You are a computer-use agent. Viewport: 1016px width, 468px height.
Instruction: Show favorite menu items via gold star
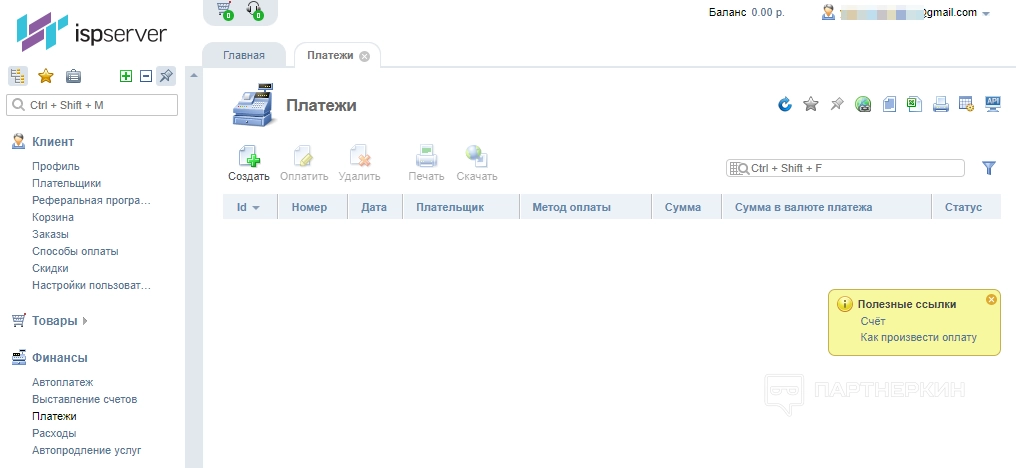45,76
